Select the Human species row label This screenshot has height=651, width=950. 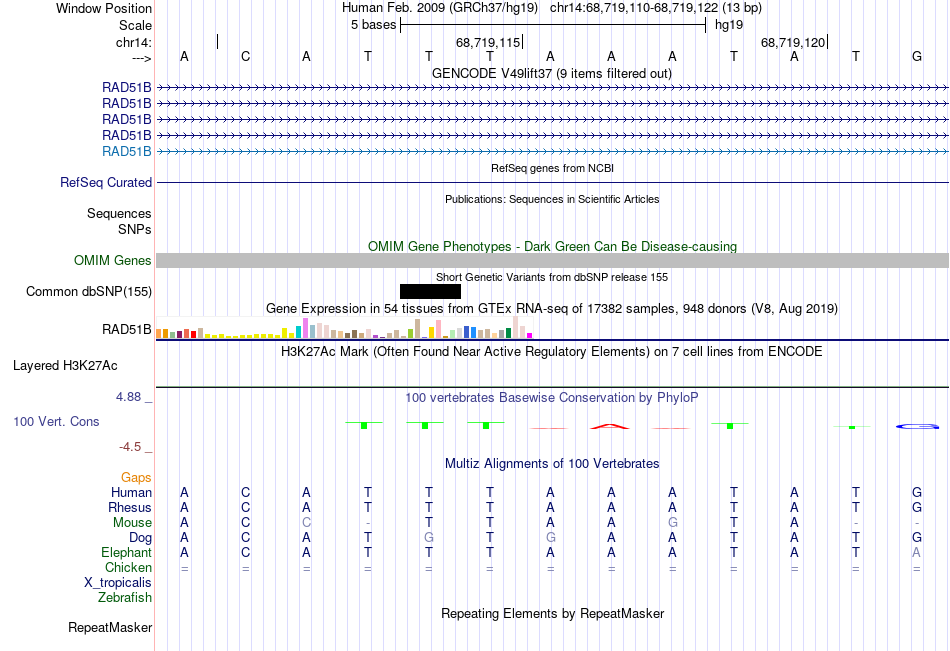pos(131,492)
